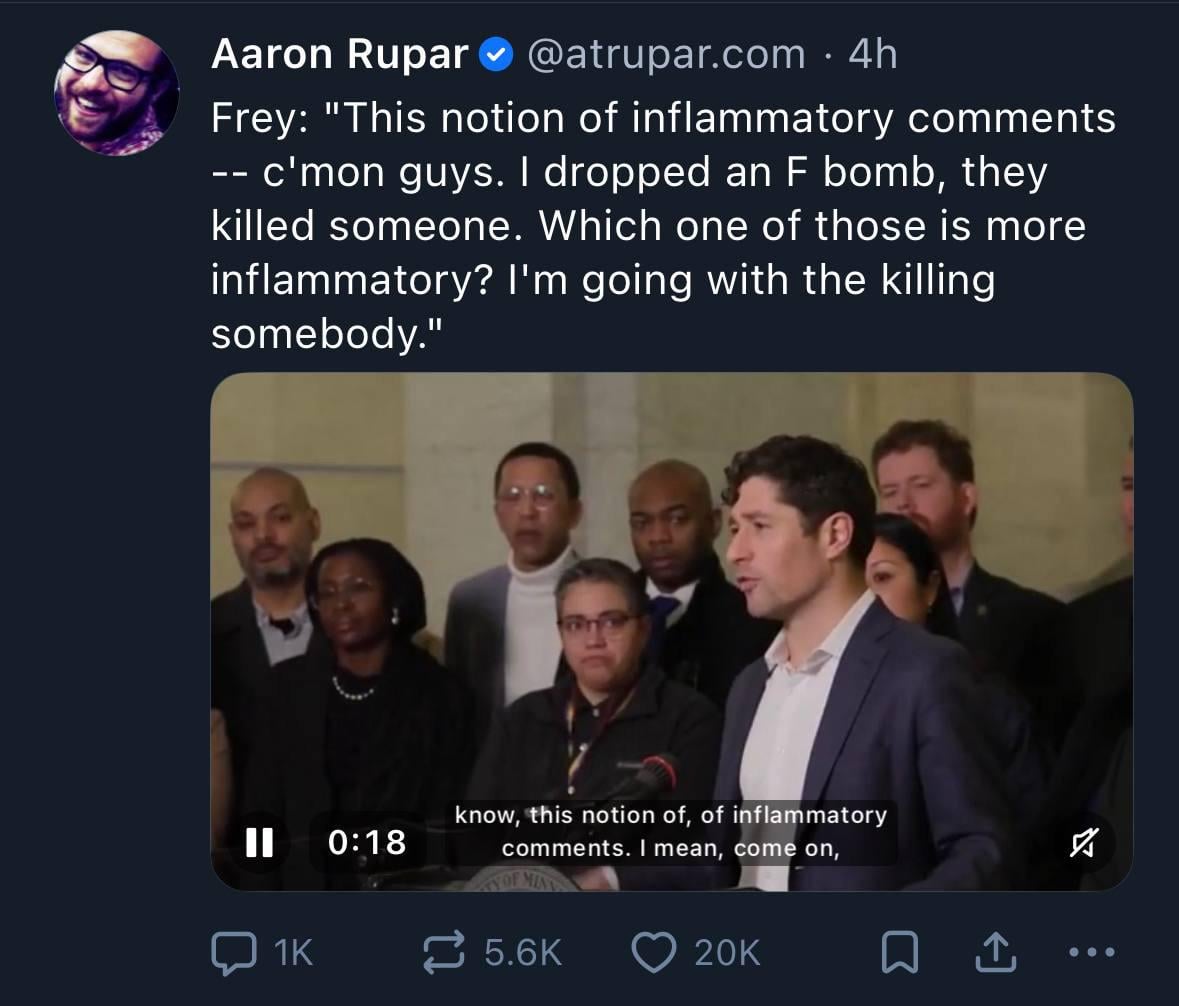1179x1006 pixels.
Task: Click the blue verified checkmark badge
Action: [496, 55]
